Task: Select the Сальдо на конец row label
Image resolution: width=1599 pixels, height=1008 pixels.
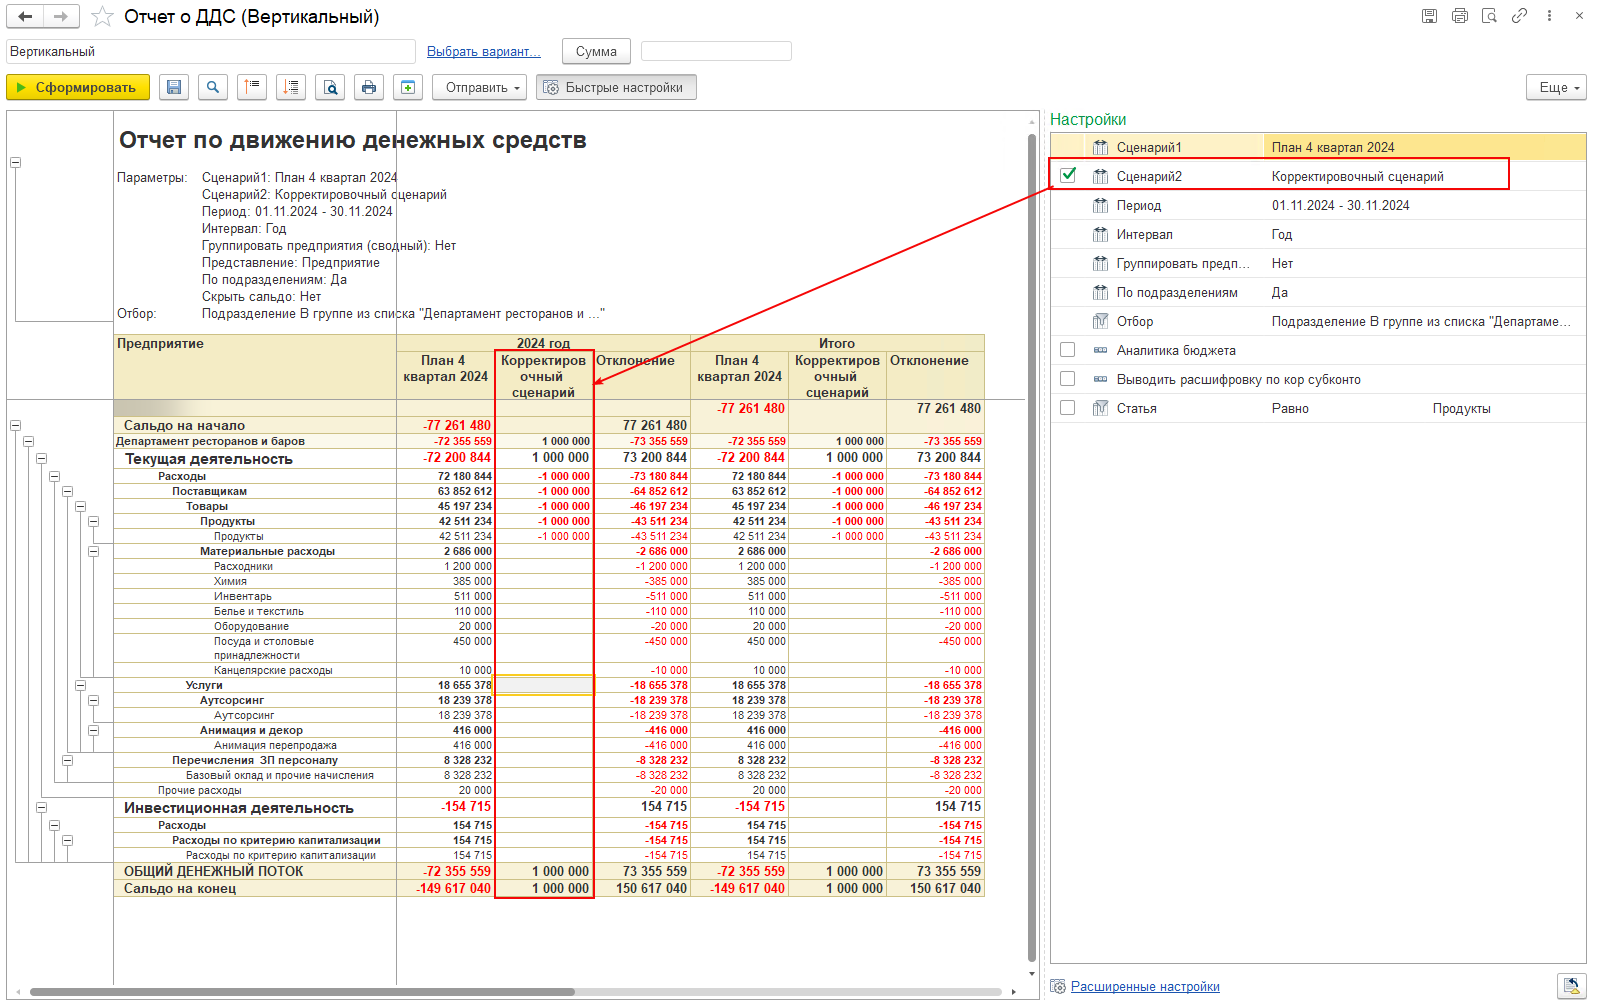Action: click(x=180, y=888)
